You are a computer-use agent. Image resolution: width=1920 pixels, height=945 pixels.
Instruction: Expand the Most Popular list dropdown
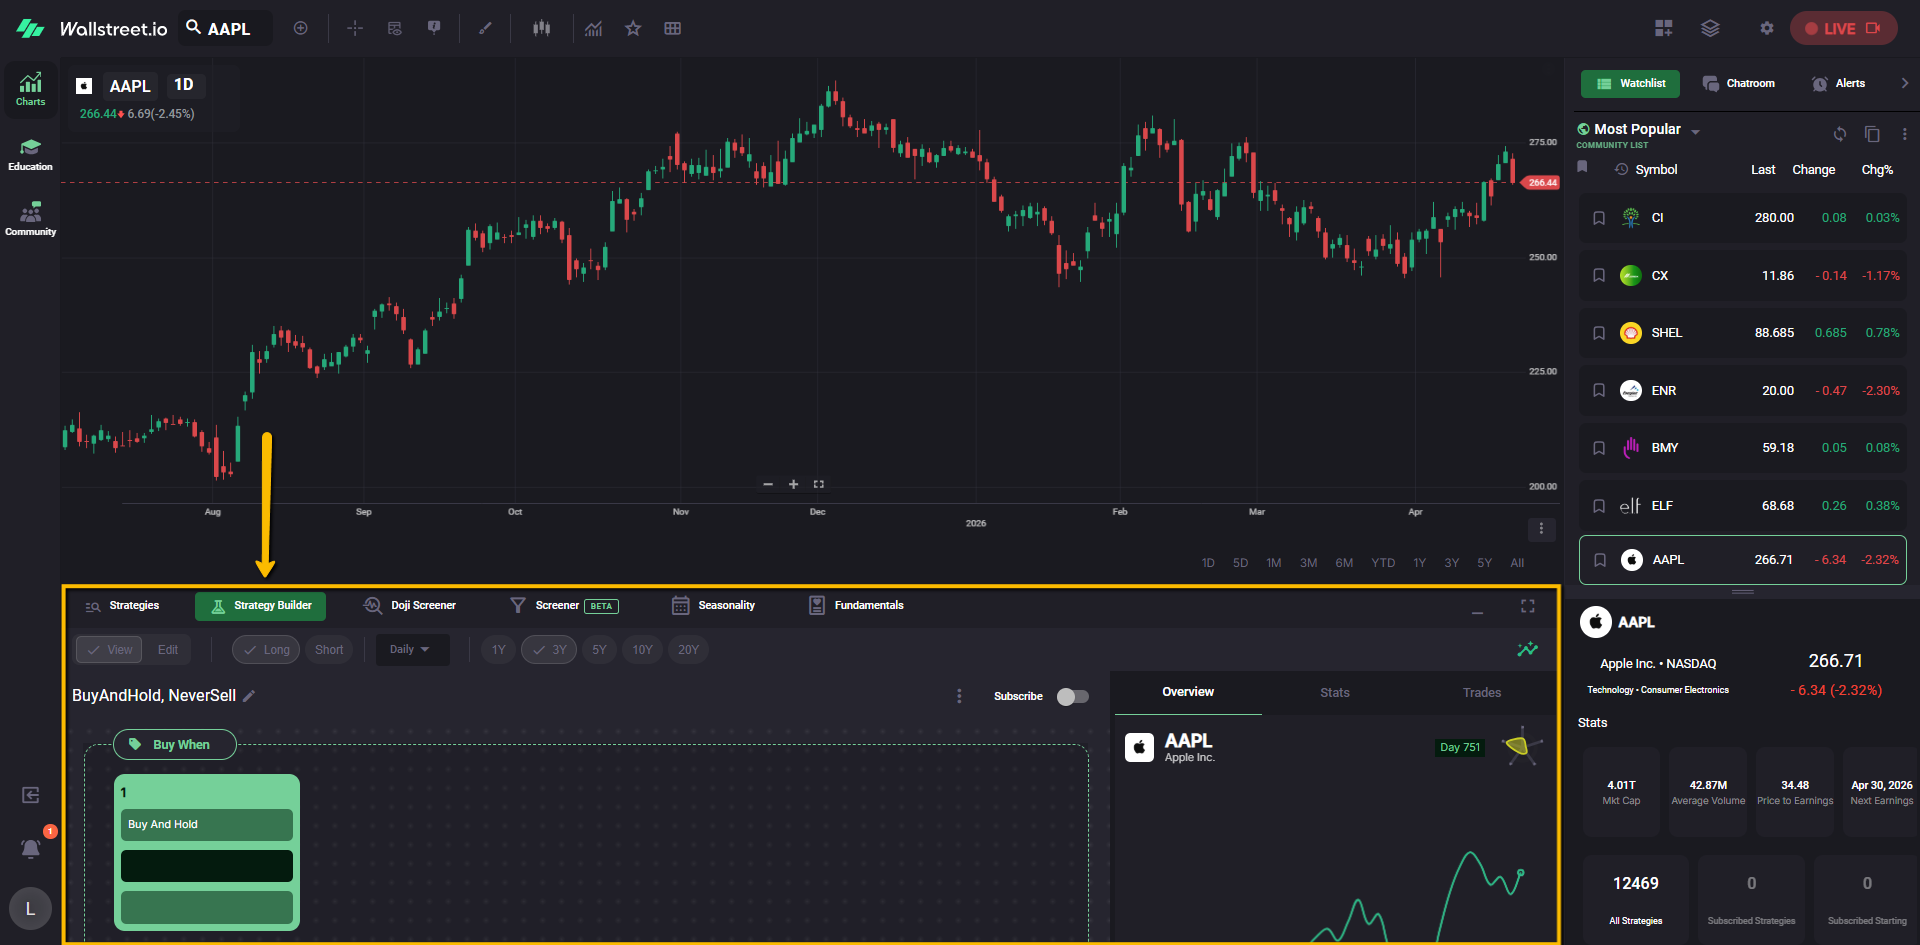pyautogui.click(x=1695, y=132)
